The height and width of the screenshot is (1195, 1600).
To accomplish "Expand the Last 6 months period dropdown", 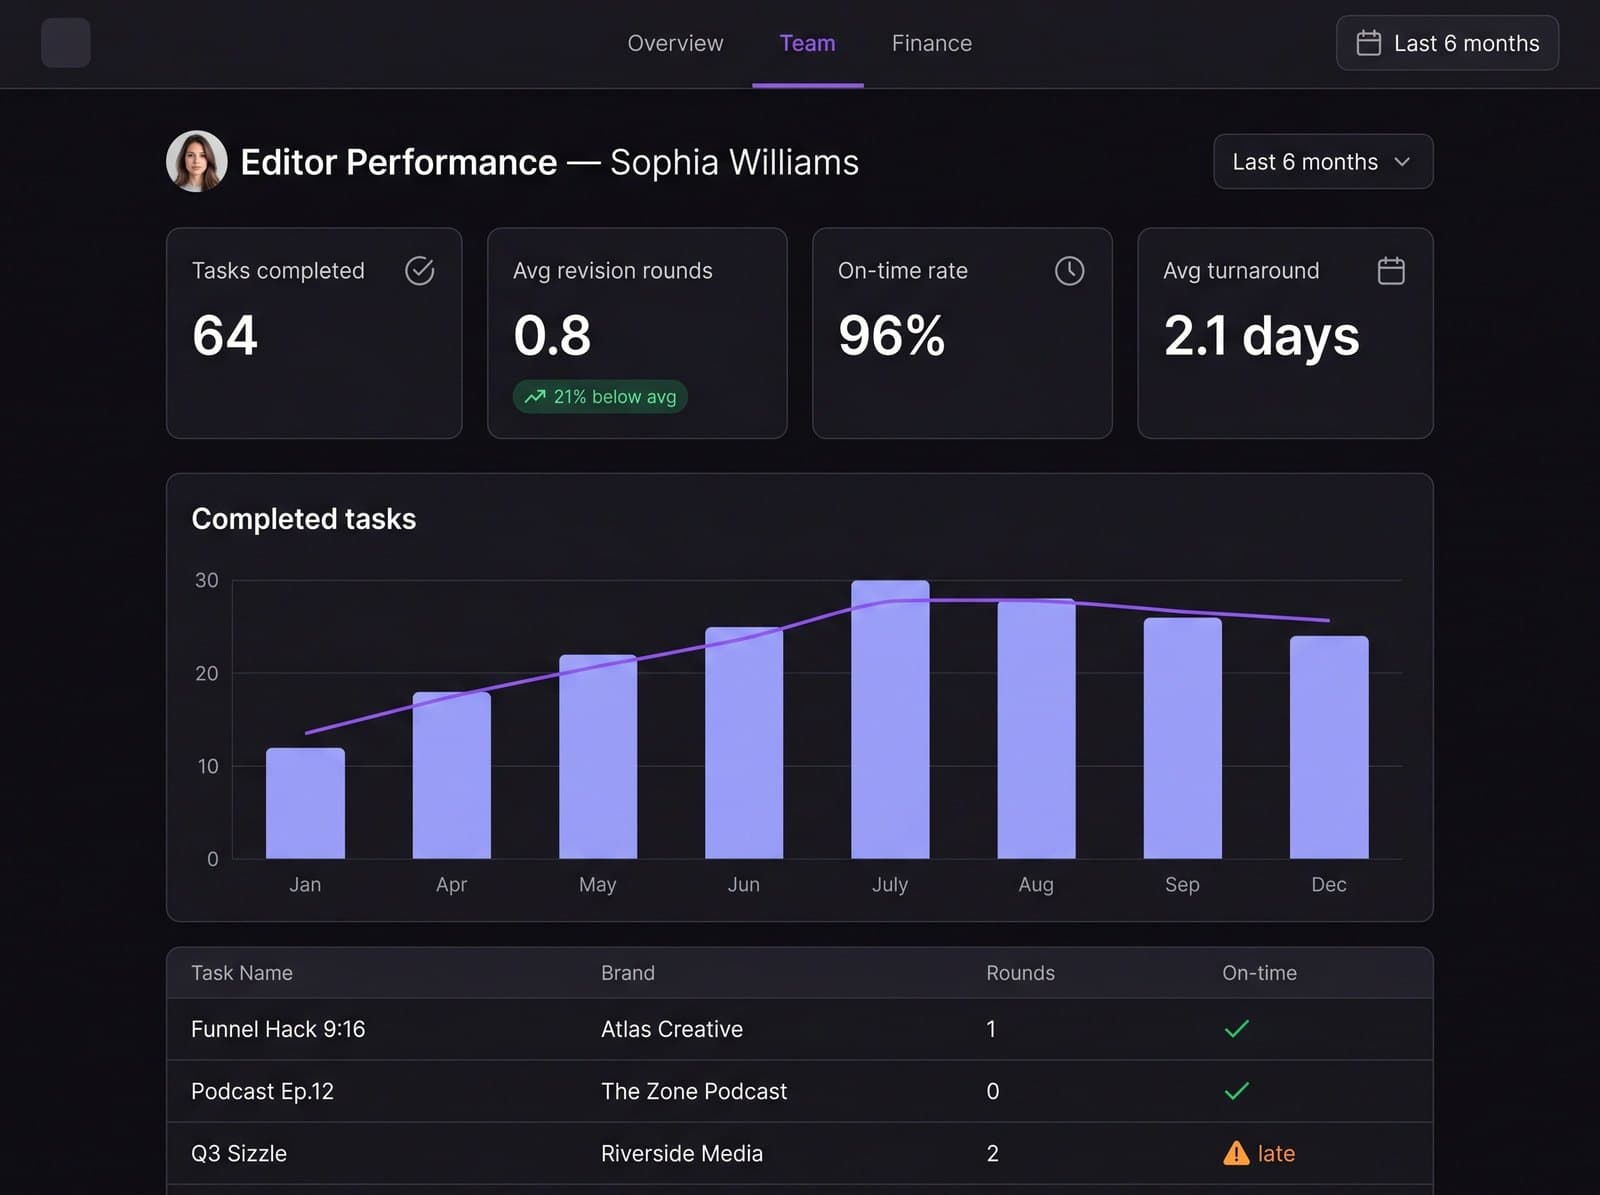I will pos(1322,161).
